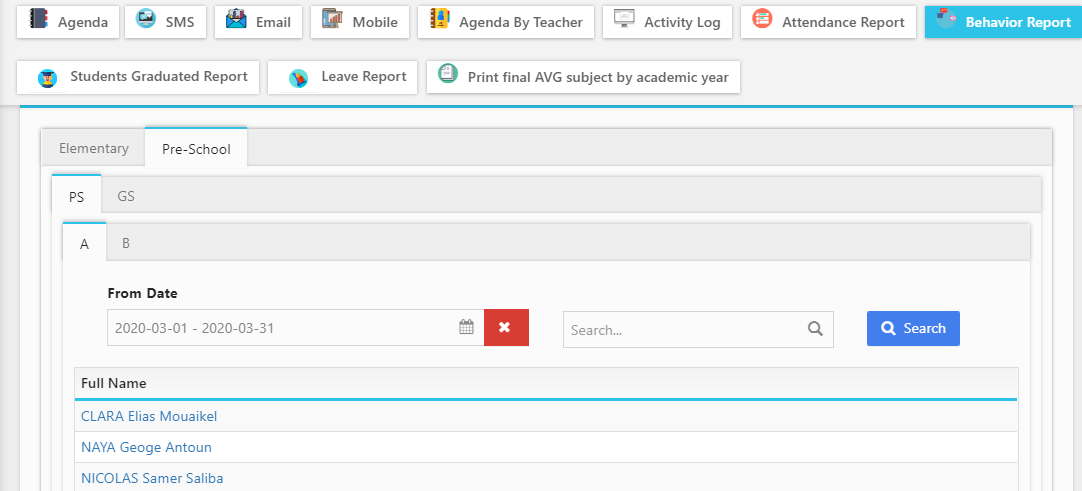Viewport: 1082px width, 491px height.
Task: Click the Email envelope icon
Action: click(x=236, y=19)
